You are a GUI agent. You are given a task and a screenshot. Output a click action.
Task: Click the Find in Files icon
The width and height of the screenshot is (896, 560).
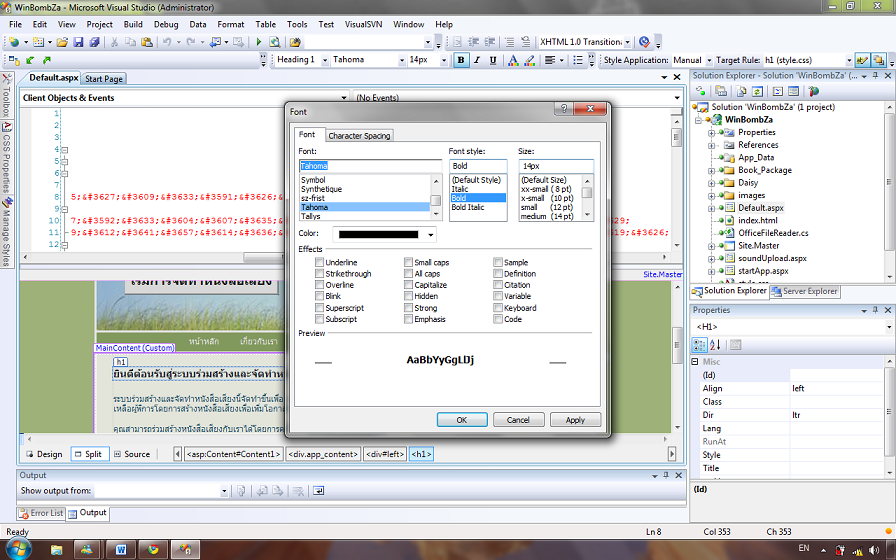pyautogui.click(x=295, y=42)
